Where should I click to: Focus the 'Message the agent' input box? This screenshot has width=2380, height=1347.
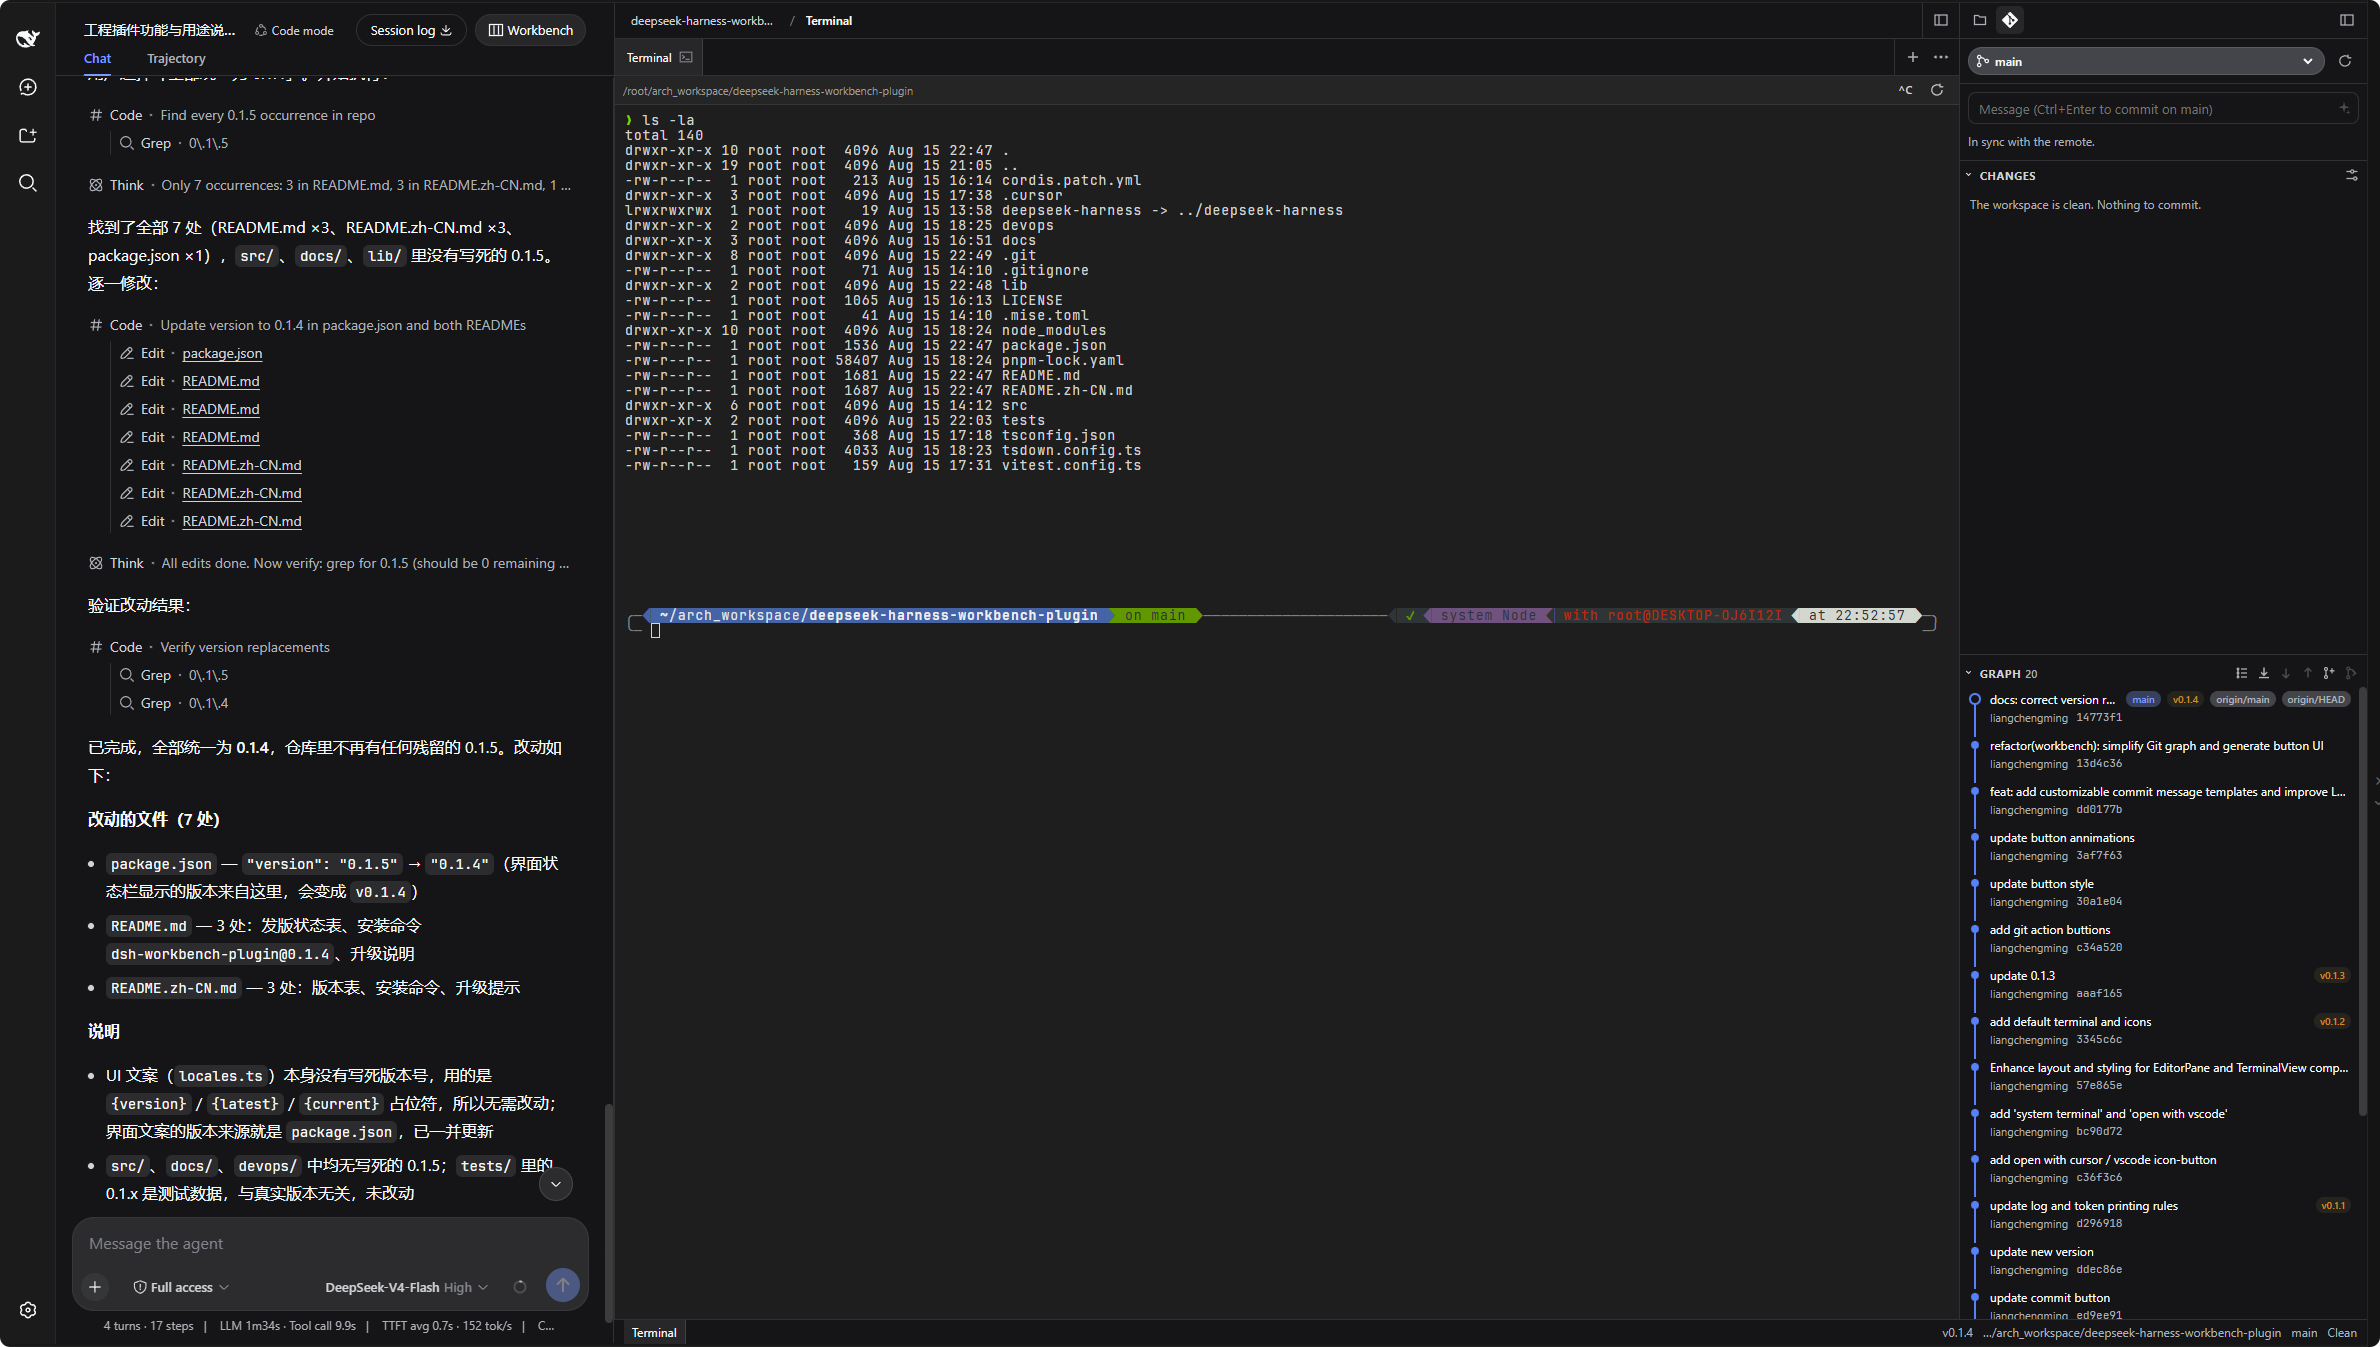point(330,1243)
